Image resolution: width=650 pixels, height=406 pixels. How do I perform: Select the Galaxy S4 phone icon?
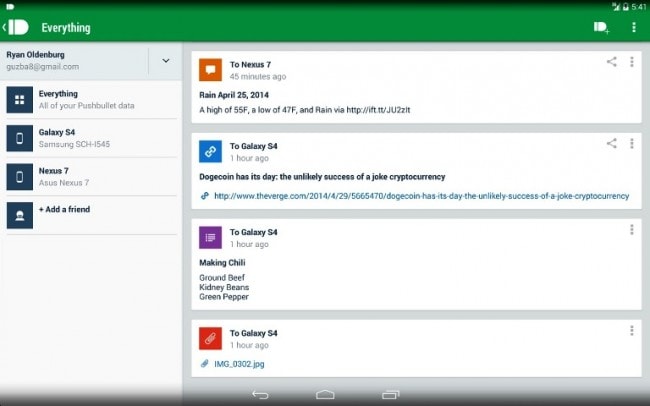pyautogui.click(x=19, y=138)
